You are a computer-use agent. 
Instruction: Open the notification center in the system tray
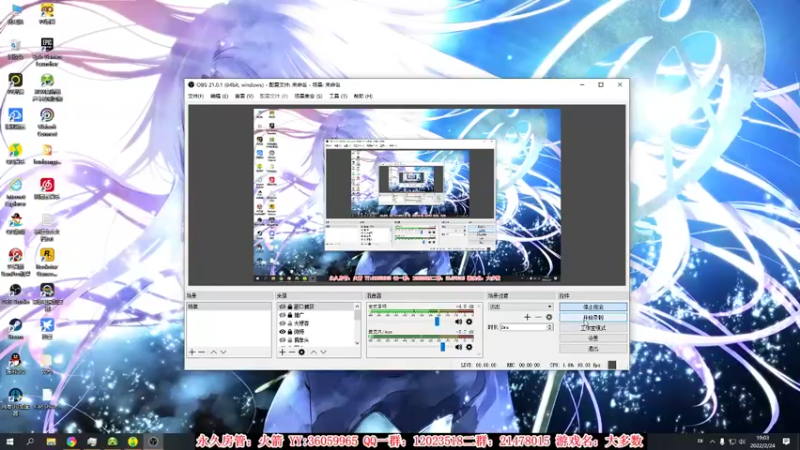[786, 441]
